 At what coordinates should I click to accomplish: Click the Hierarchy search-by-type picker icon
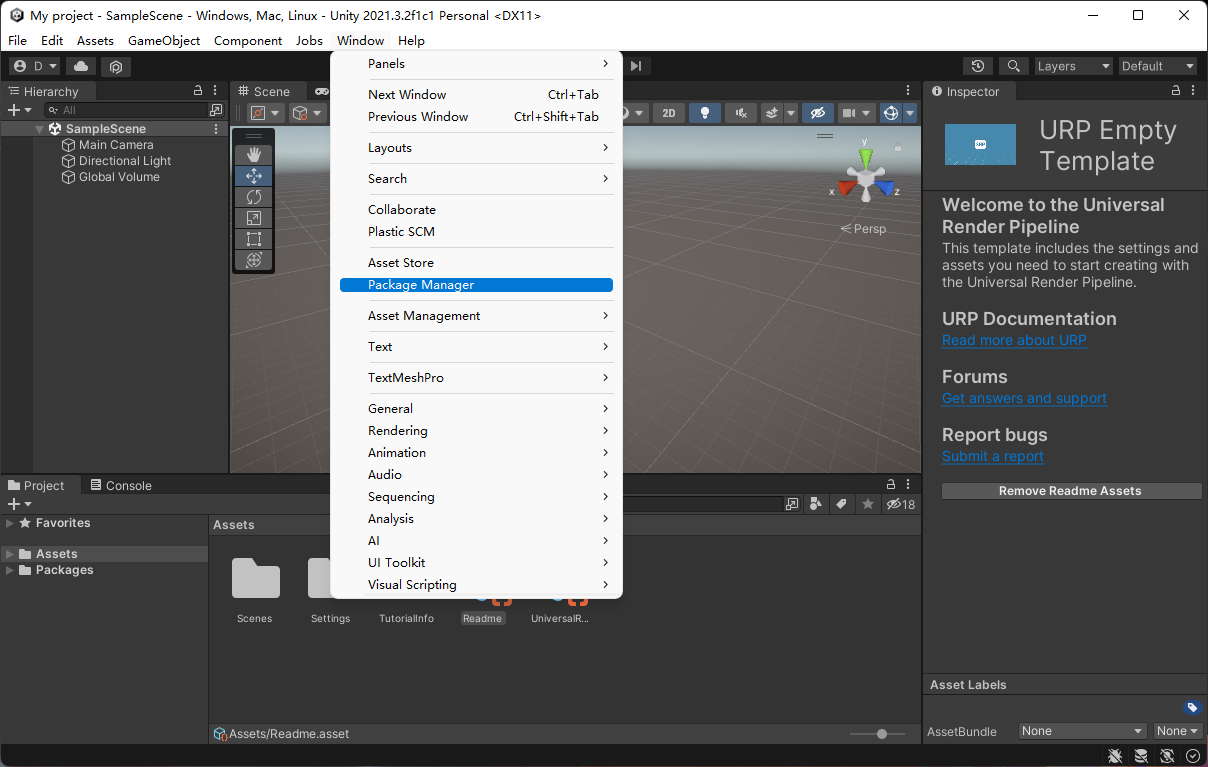(216, 110)
